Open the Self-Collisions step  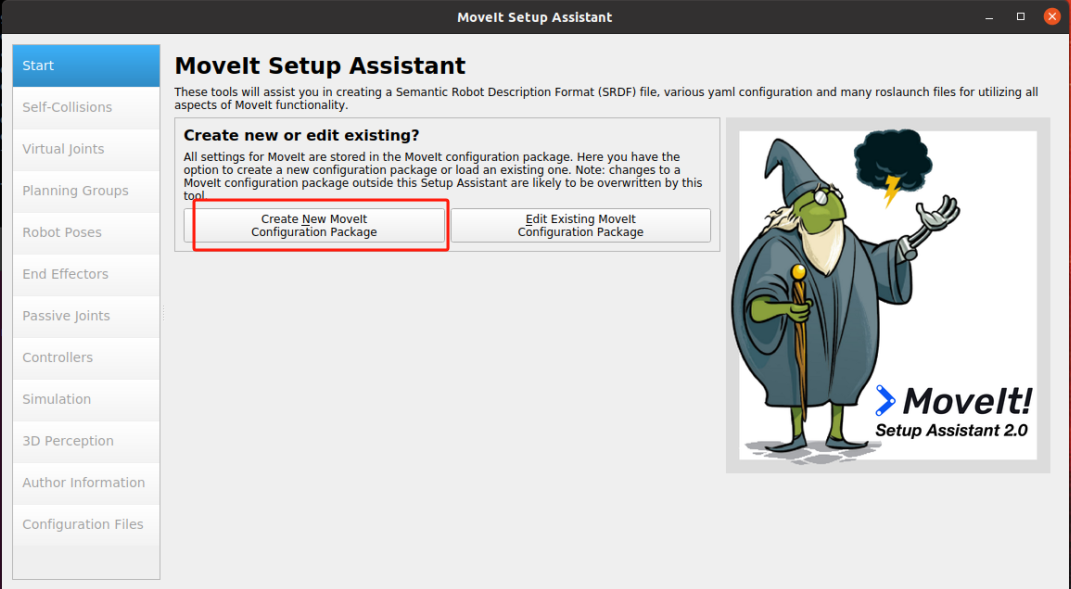pos(86,107)
